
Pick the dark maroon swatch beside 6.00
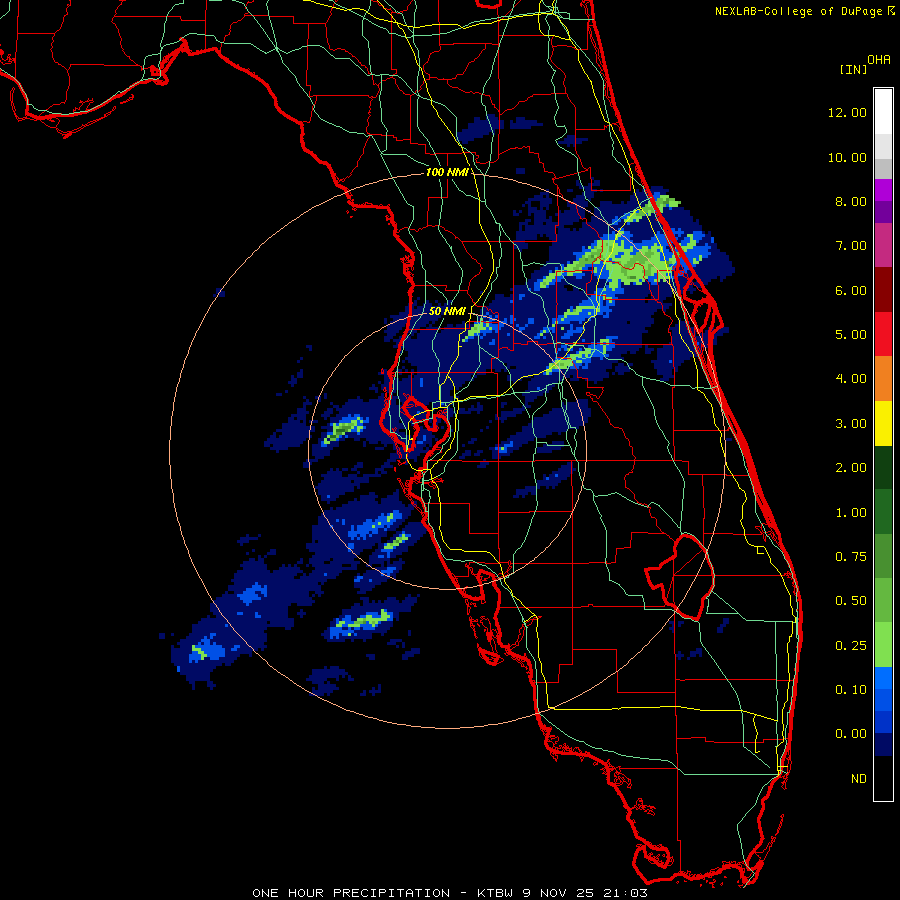[x=883, y=290]
